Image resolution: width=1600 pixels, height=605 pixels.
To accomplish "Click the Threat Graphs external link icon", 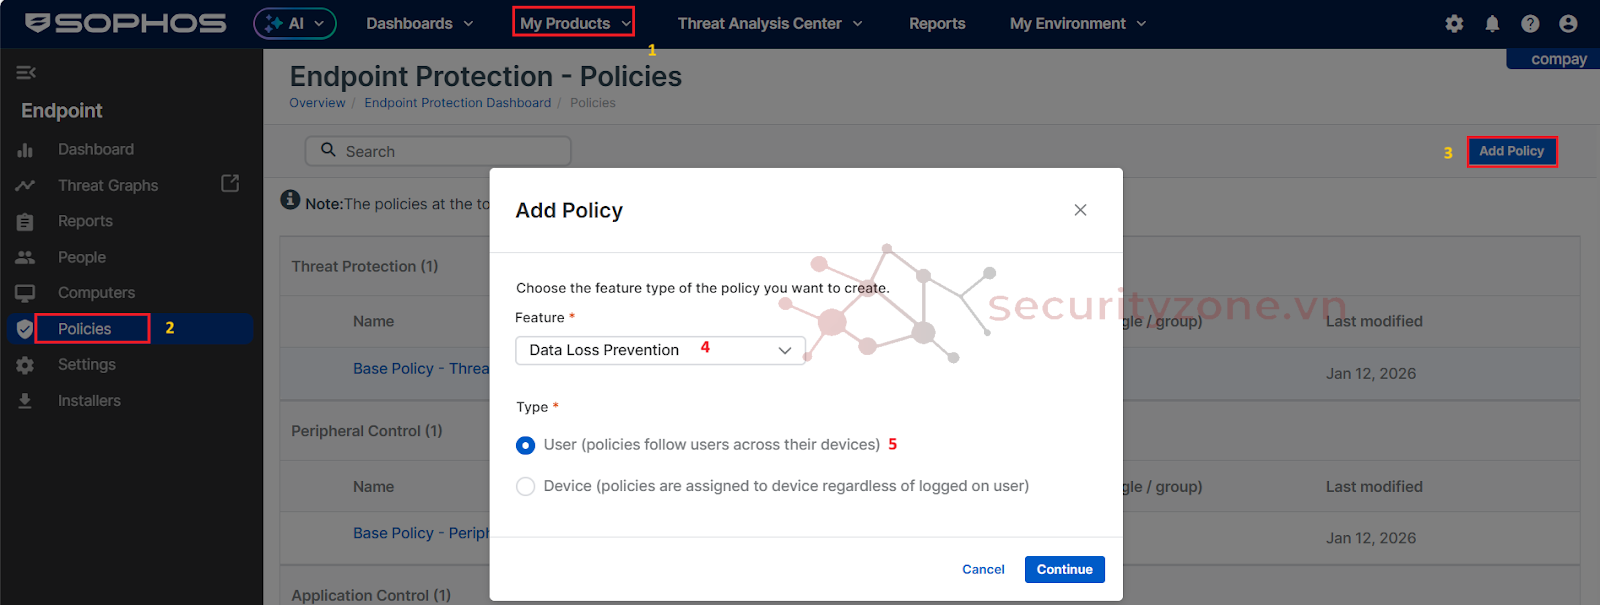I will (230, 183).
